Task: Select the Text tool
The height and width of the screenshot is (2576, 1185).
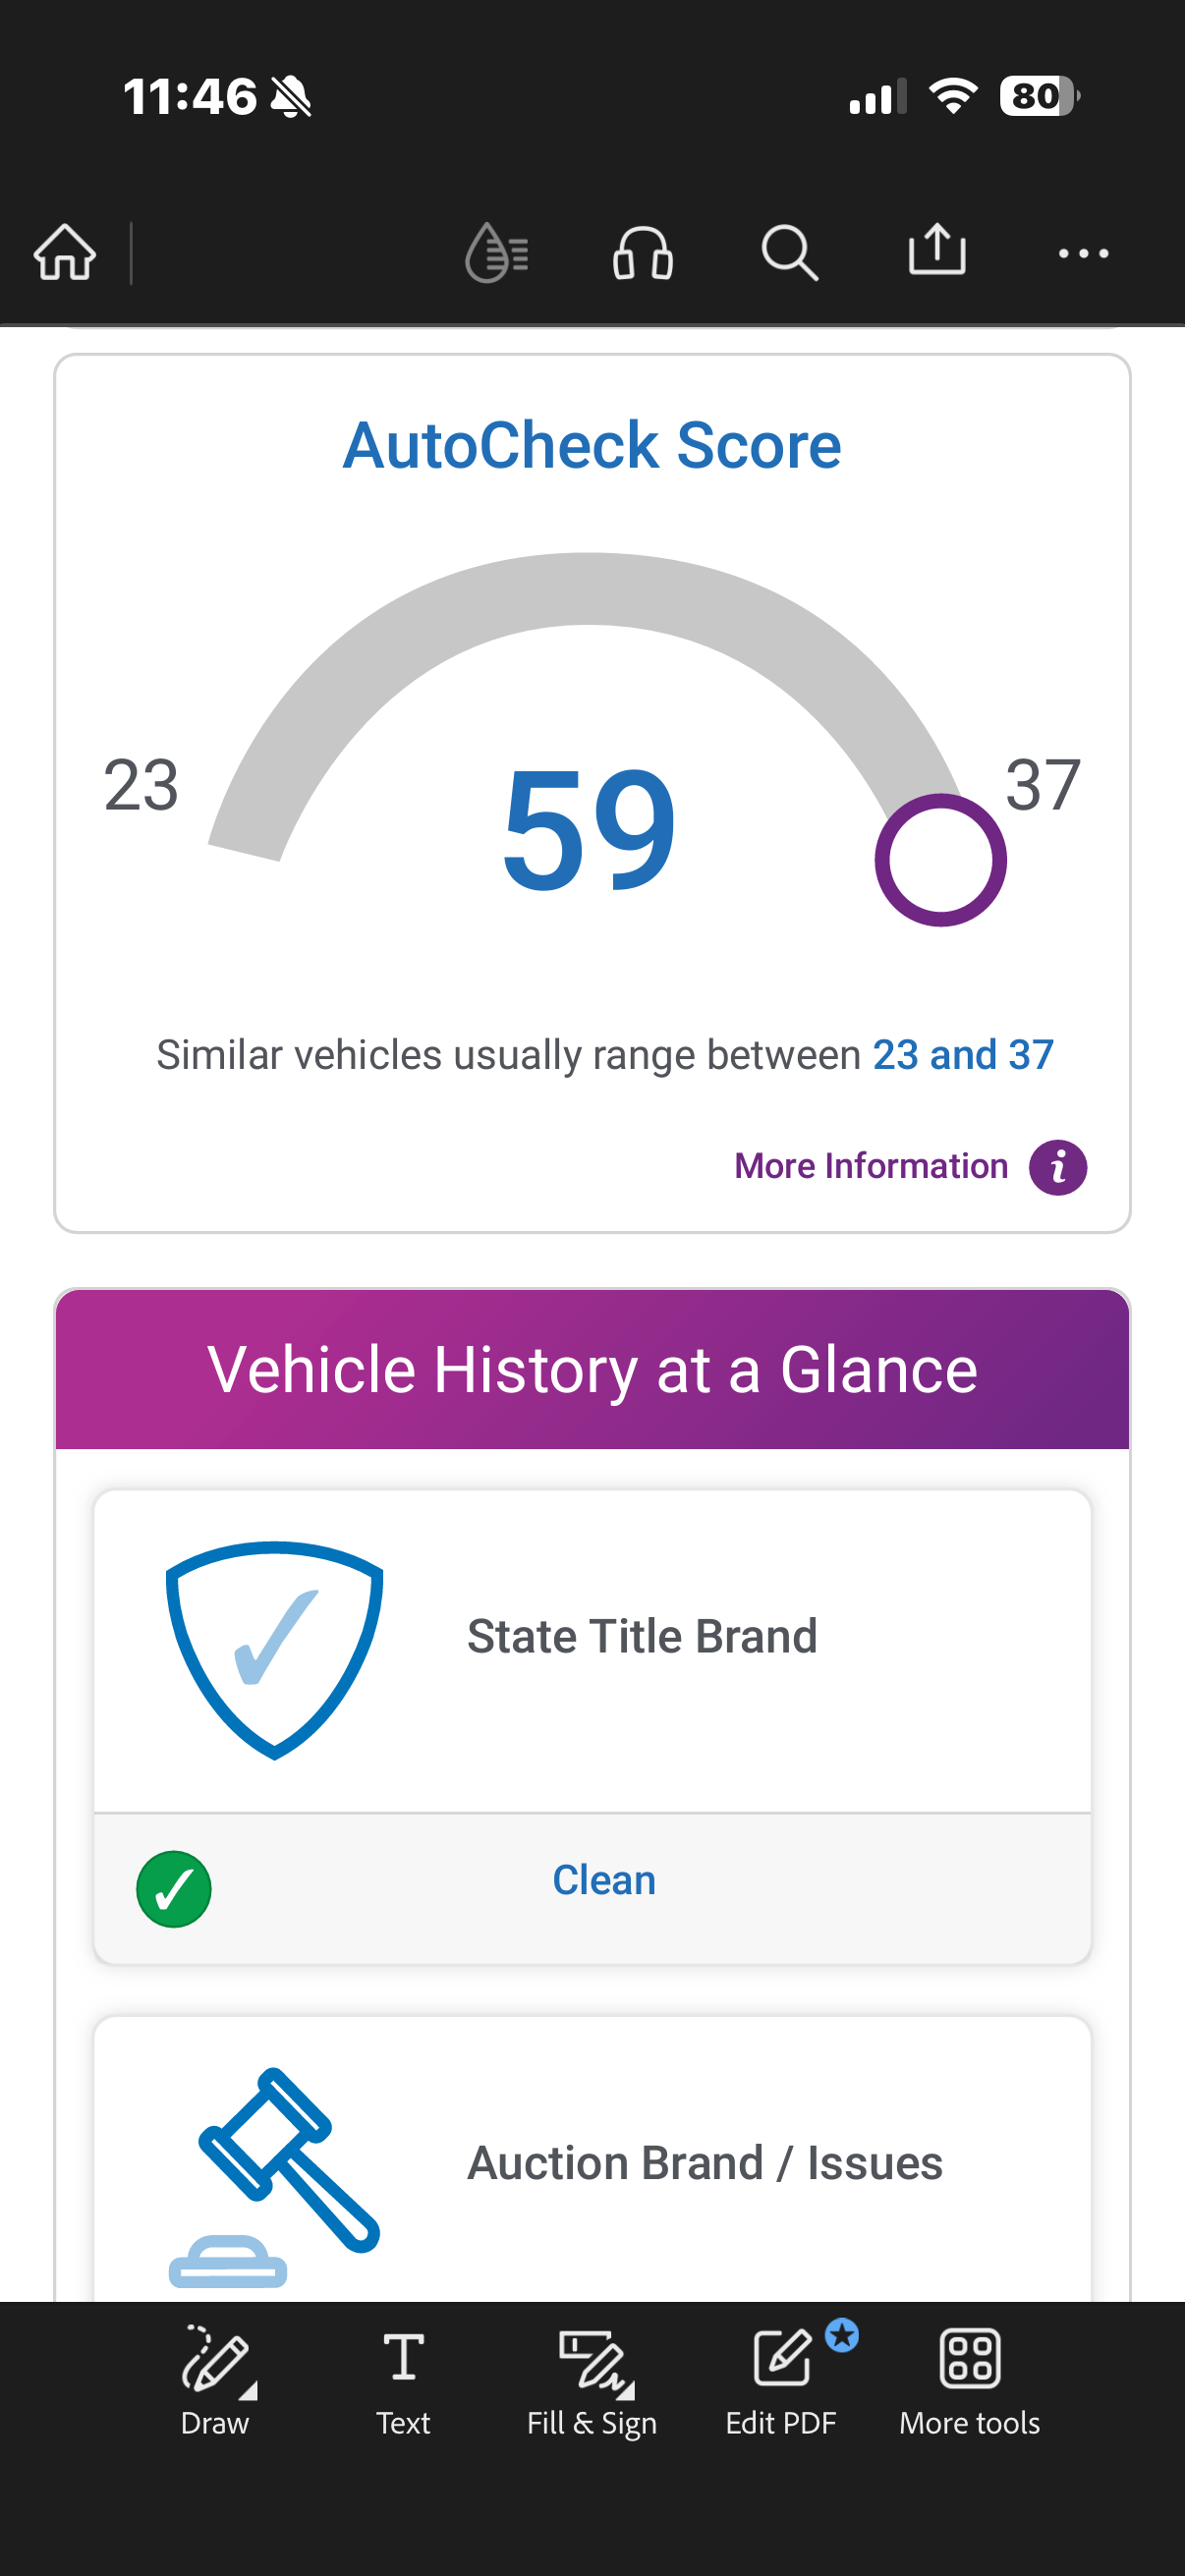Action: tap(403, 2380)
